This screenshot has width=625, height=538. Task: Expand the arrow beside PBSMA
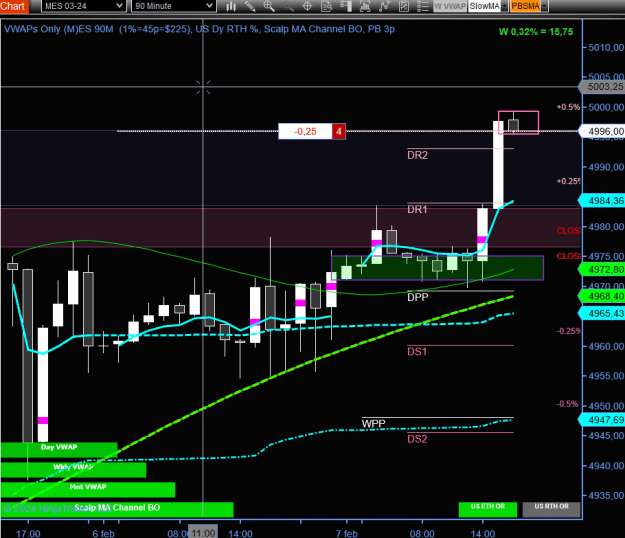pyautogui.click(x=544, y=6)
